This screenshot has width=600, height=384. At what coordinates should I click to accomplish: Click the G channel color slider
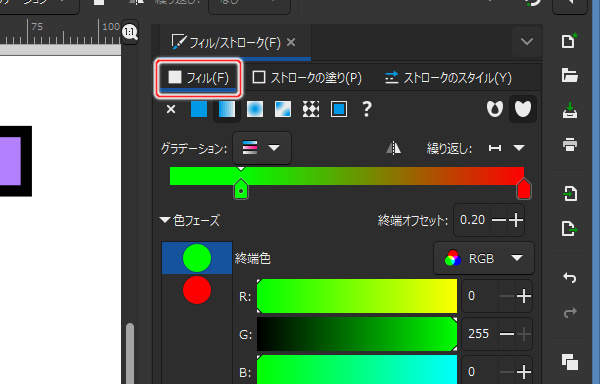357,334
